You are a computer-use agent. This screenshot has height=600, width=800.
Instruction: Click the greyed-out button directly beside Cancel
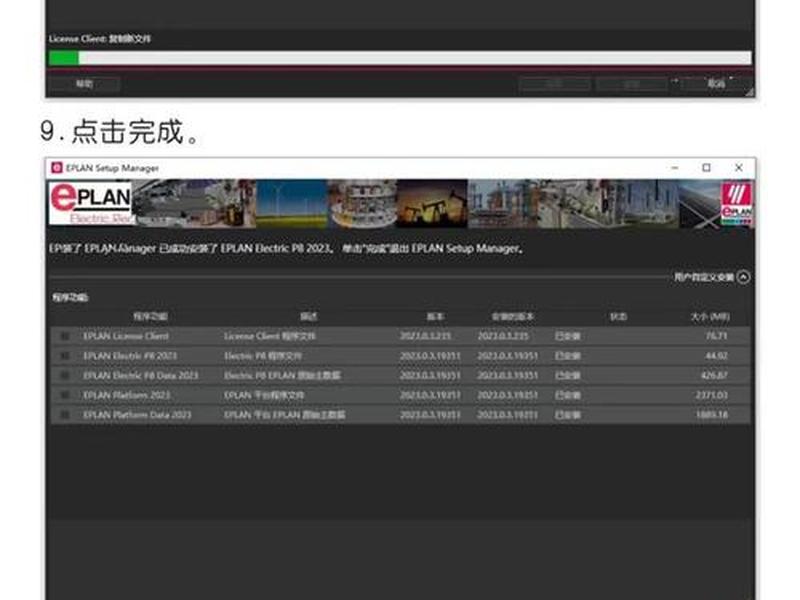tap(632, 84)
